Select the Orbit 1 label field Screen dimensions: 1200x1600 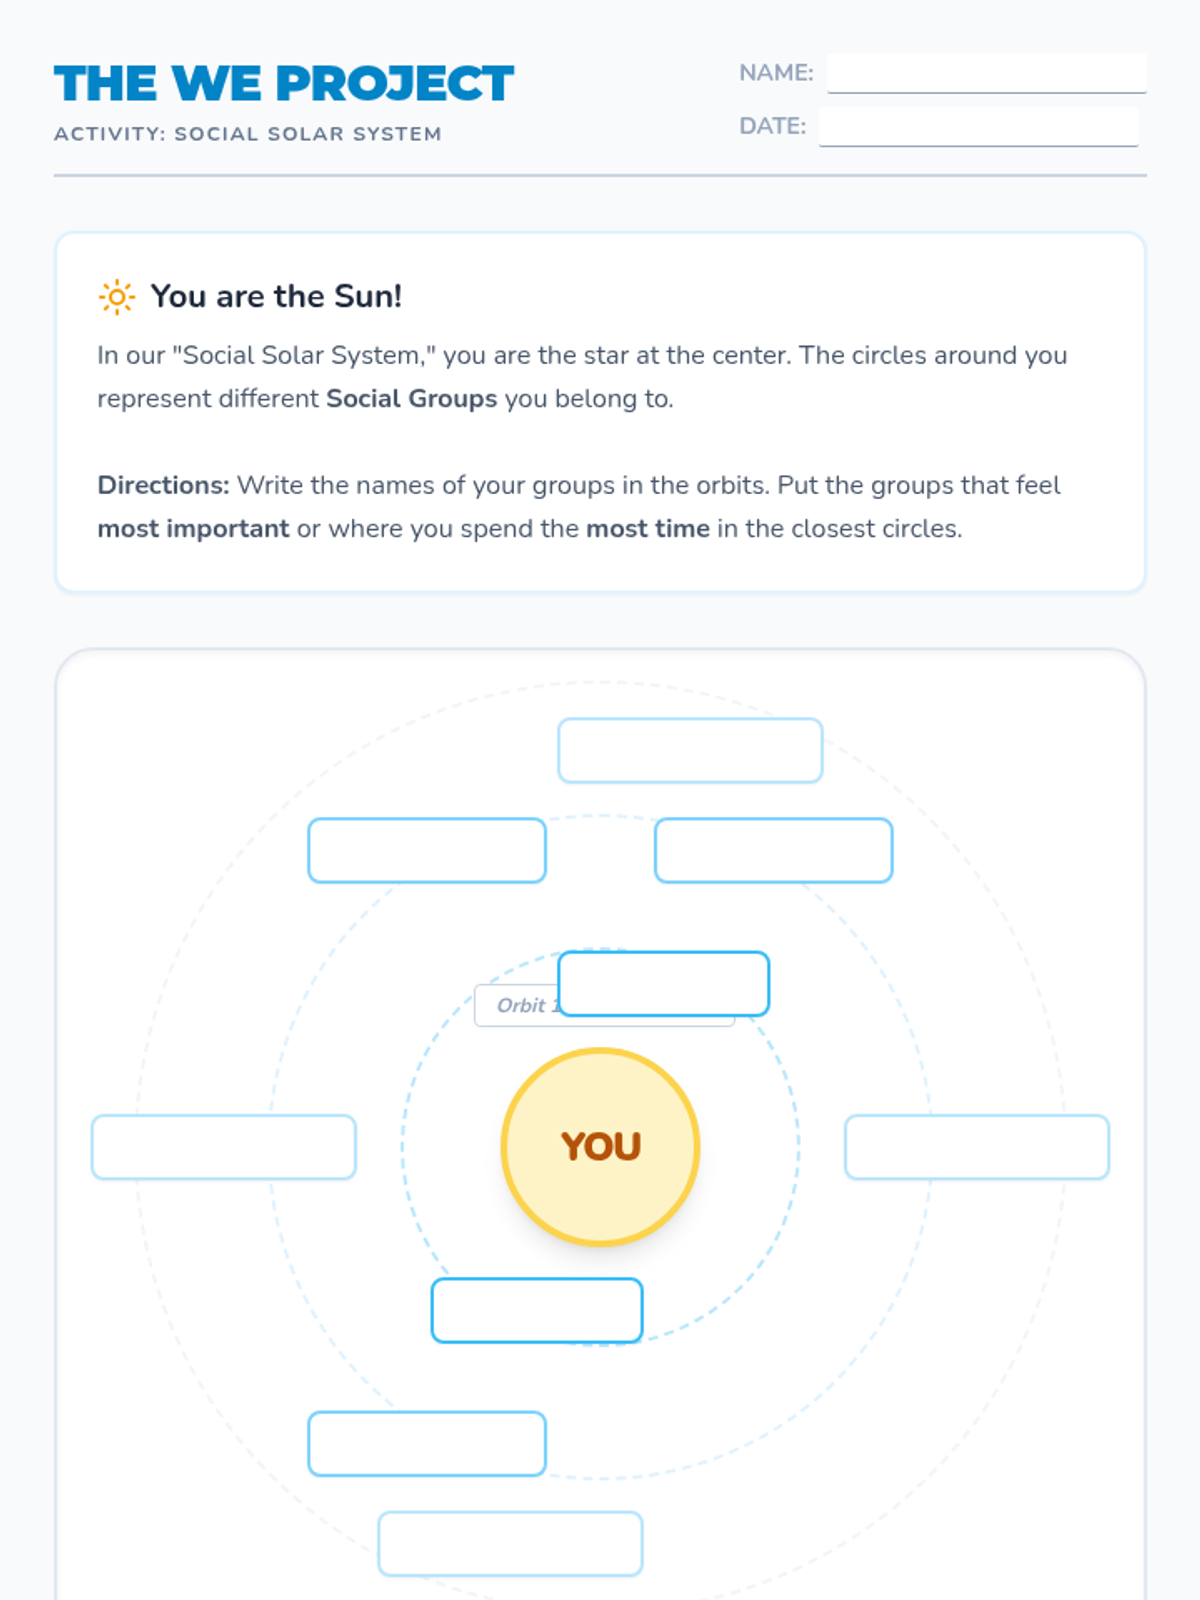coord(515,1006)
